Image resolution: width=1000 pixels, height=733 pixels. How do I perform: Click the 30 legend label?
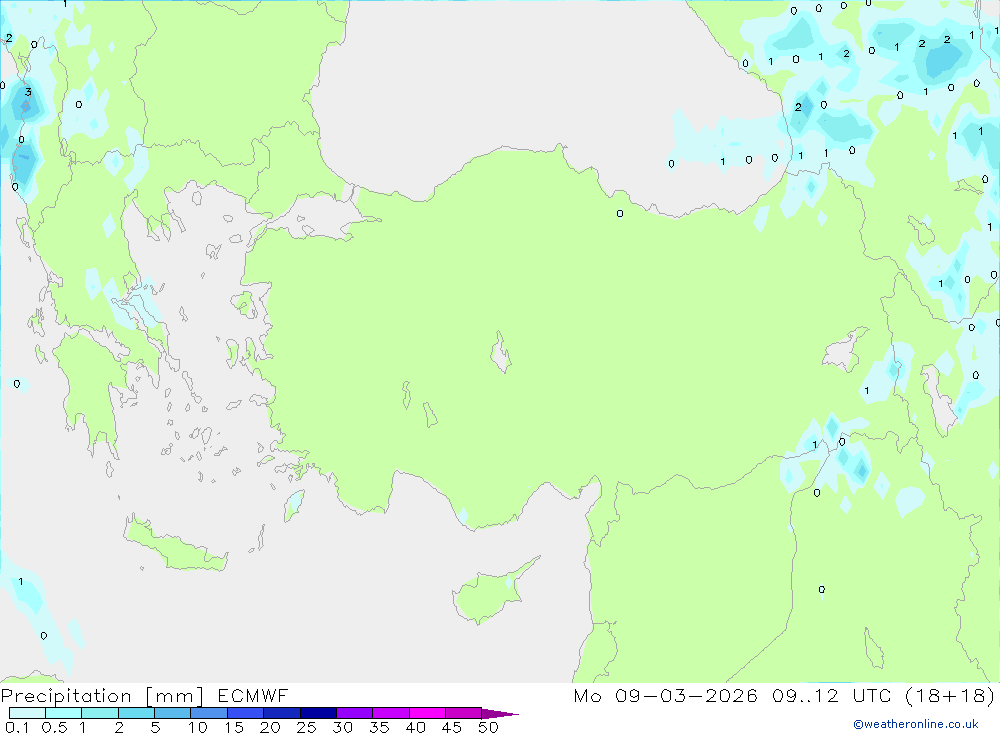[343, 727]
